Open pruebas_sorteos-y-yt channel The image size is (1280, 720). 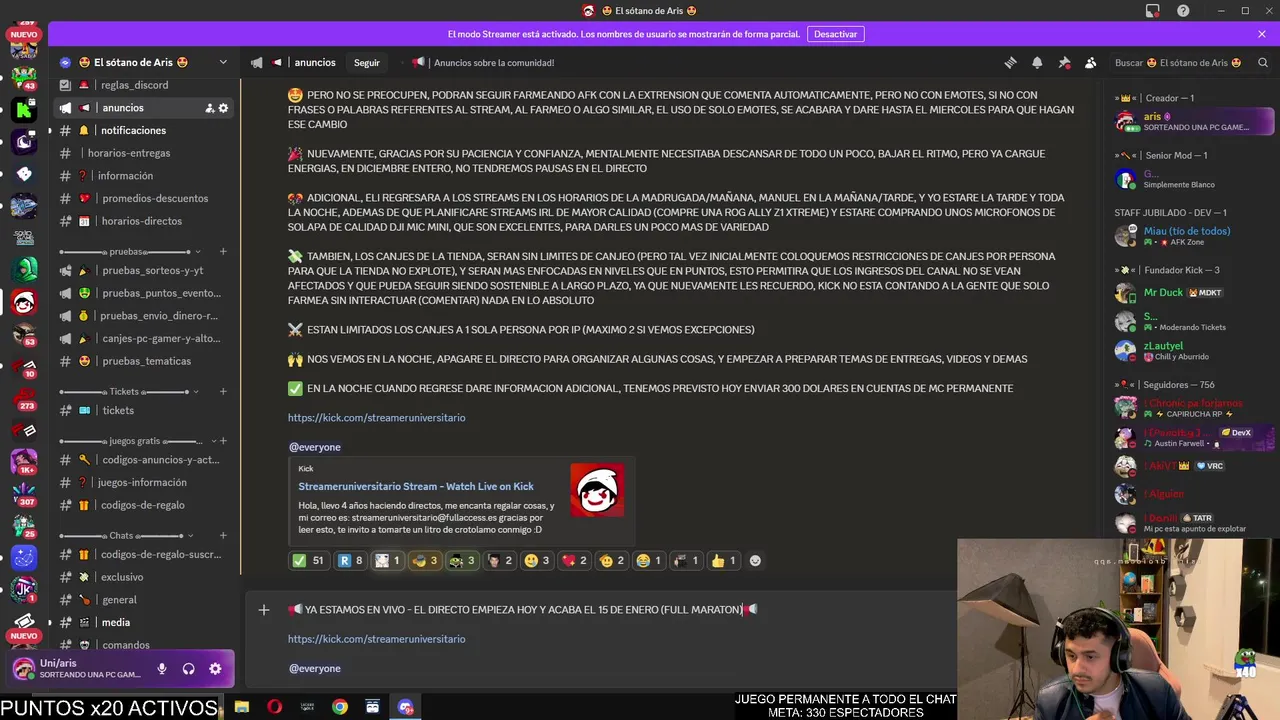point(143,270)
